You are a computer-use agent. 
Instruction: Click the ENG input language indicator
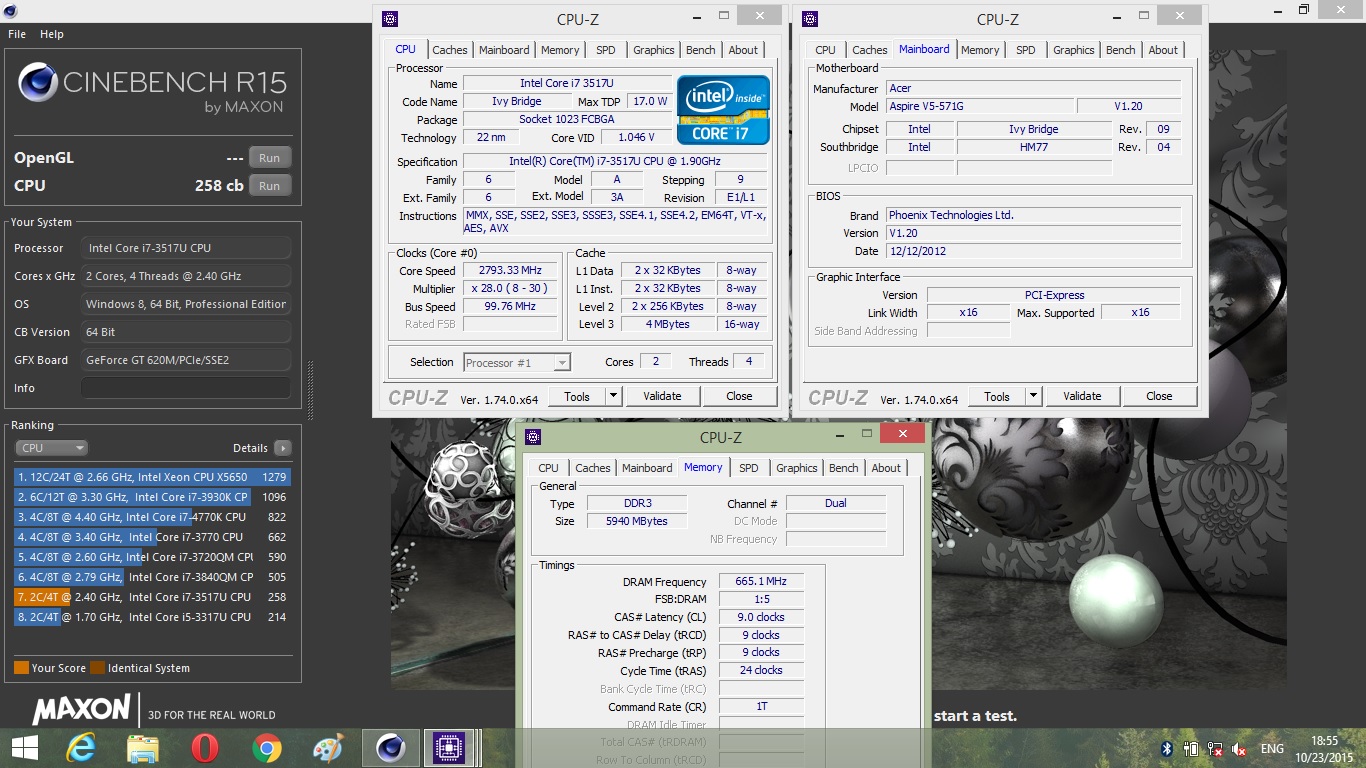pyautogui.click(x=1272, y=749)
